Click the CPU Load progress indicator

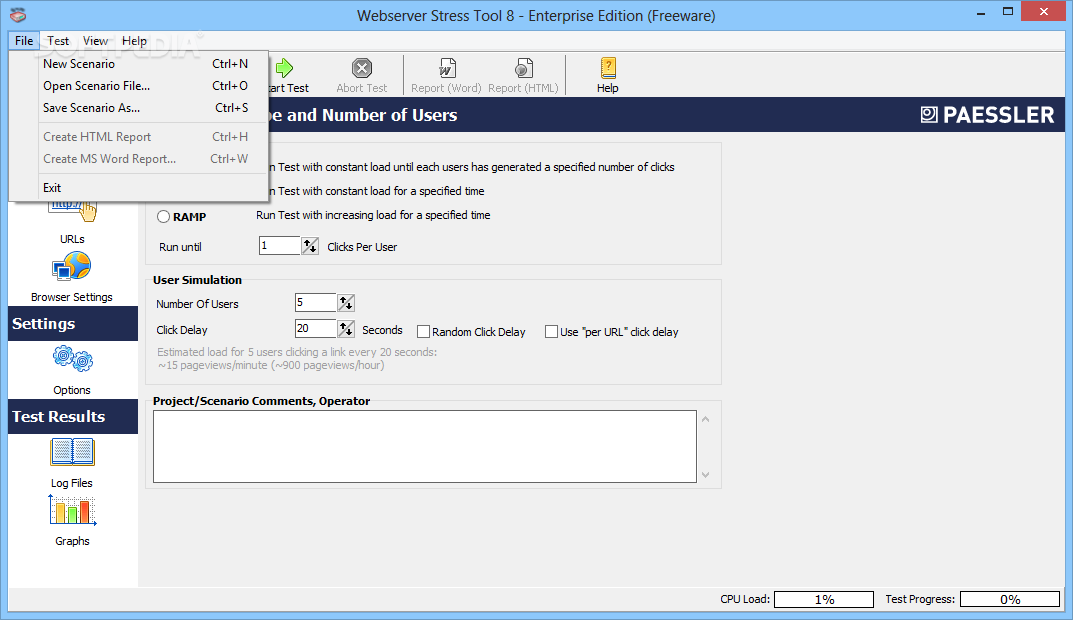824,599
